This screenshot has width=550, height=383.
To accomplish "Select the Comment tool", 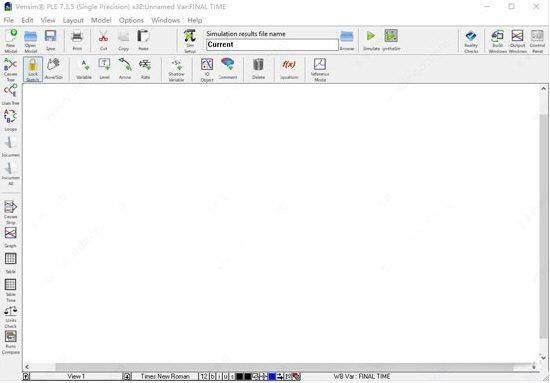I will [228, 69].
